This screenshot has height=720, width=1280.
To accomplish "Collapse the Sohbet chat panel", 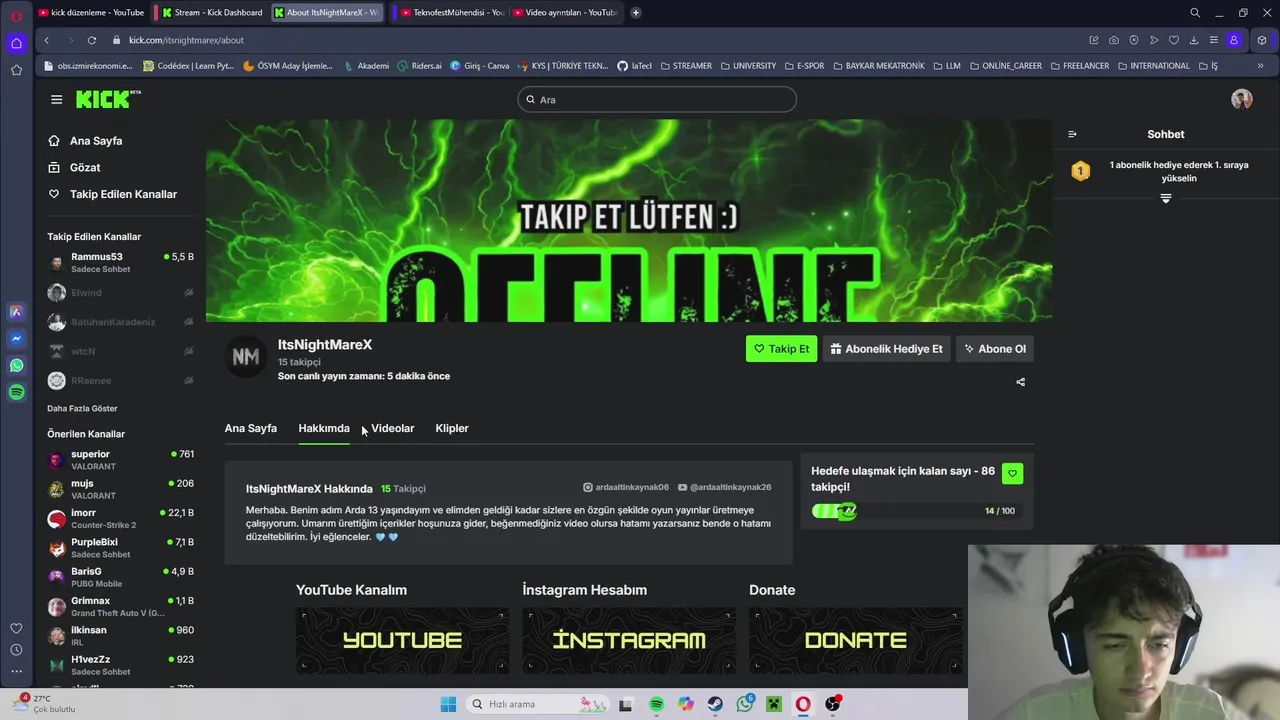I will click(x=1072, y=134).
